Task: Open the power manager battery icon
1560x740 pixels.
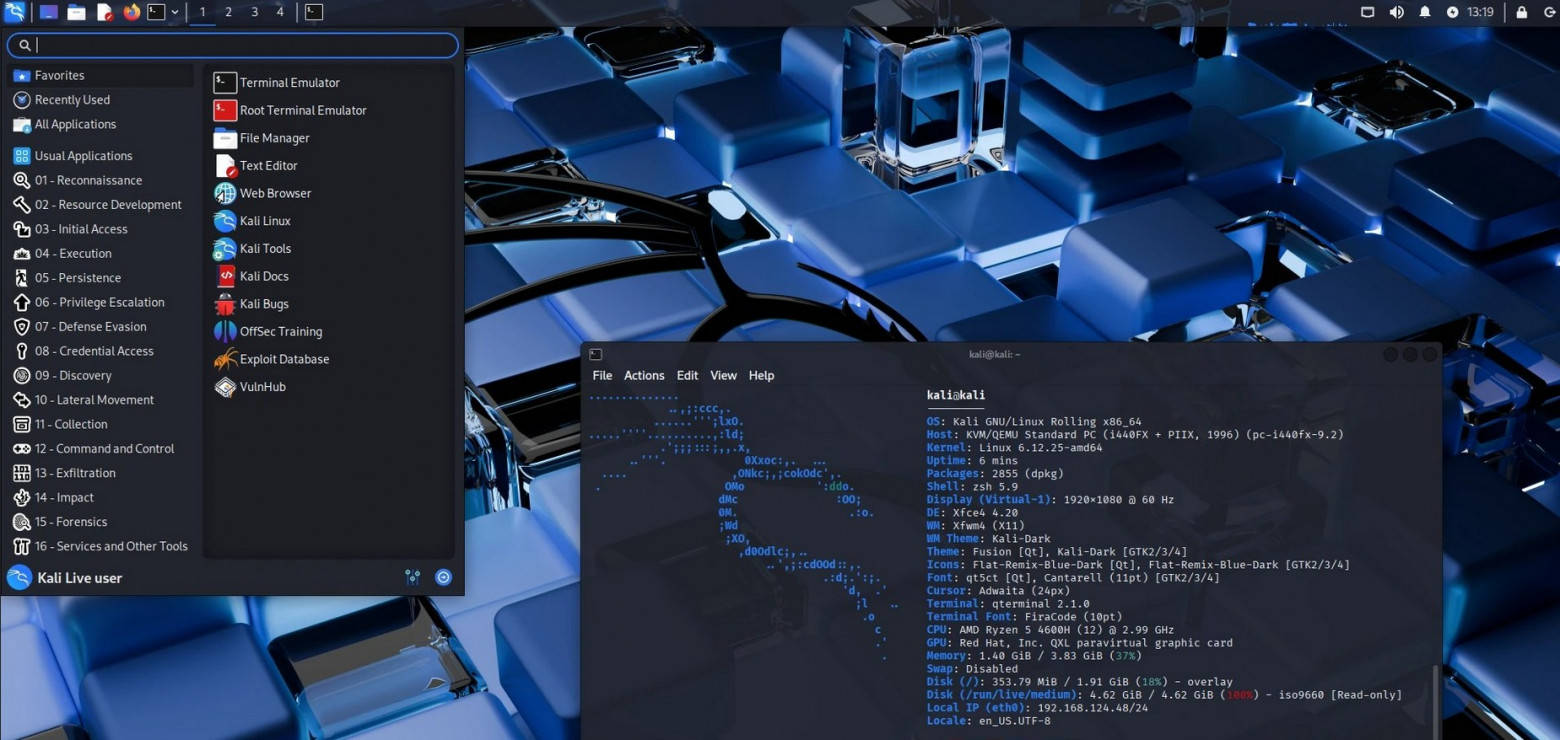Action: point(1452,12)
